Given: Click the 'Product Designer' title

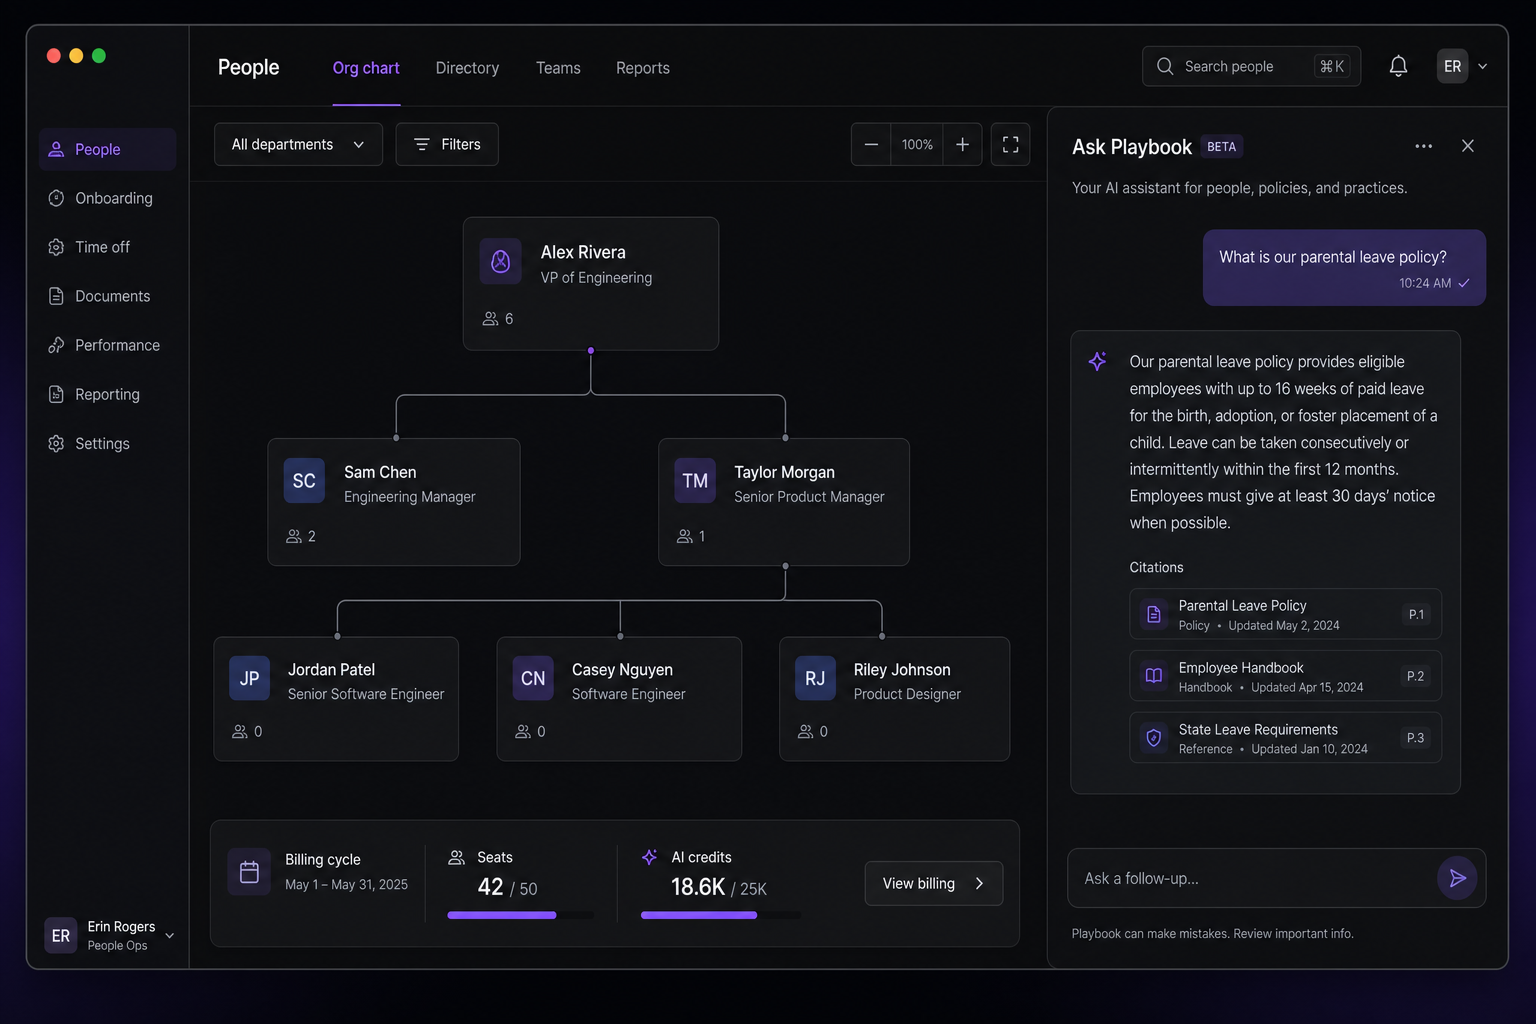Looking at the screenshot, I should coord(907,694).
